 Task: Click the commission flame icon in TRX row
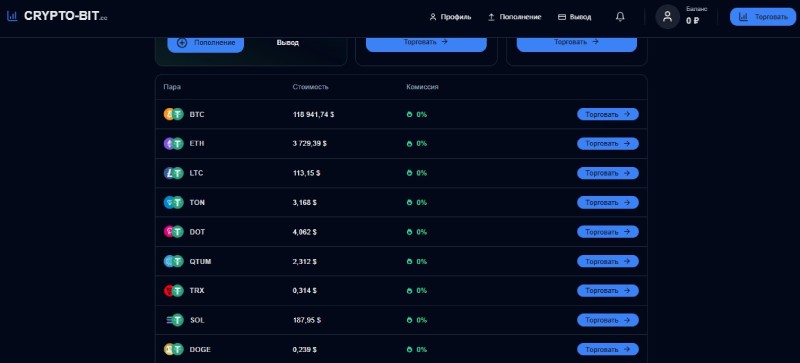(409, 291)
